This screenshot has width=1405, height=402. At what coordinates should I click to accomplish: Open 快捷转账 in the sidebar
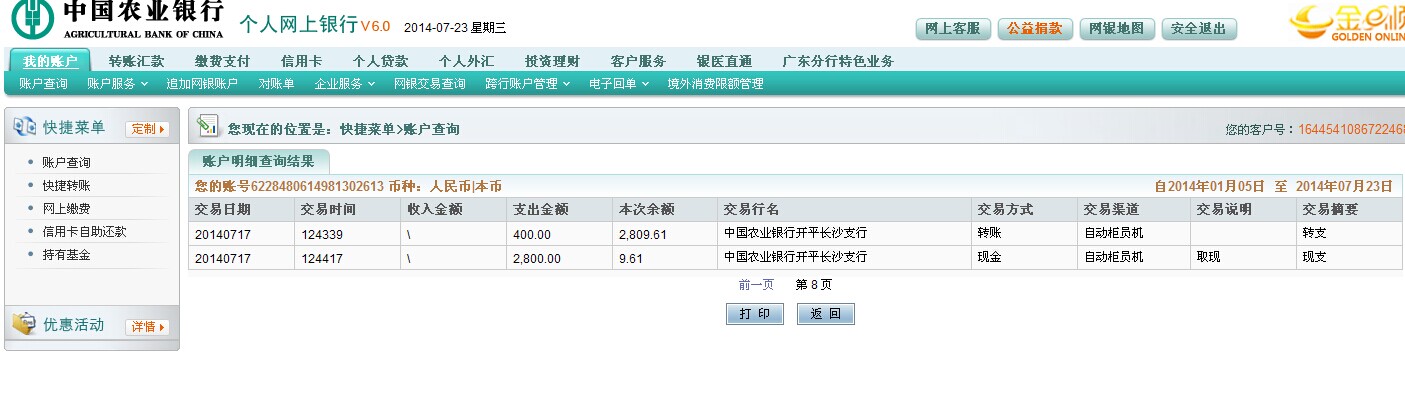coord(66,186)
